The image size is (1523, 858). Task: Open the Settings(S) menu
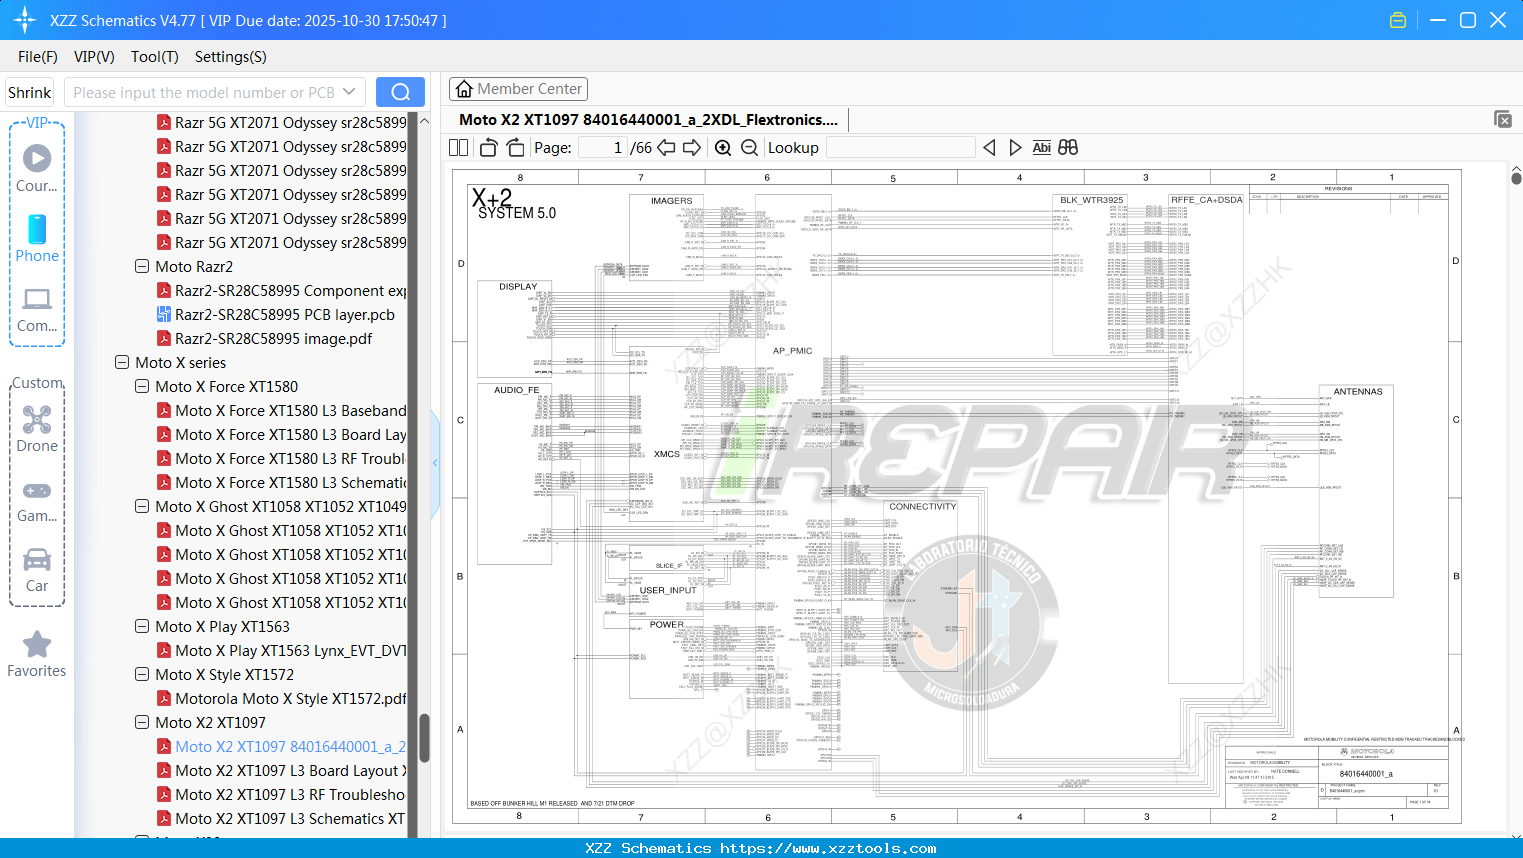[231, 57]
